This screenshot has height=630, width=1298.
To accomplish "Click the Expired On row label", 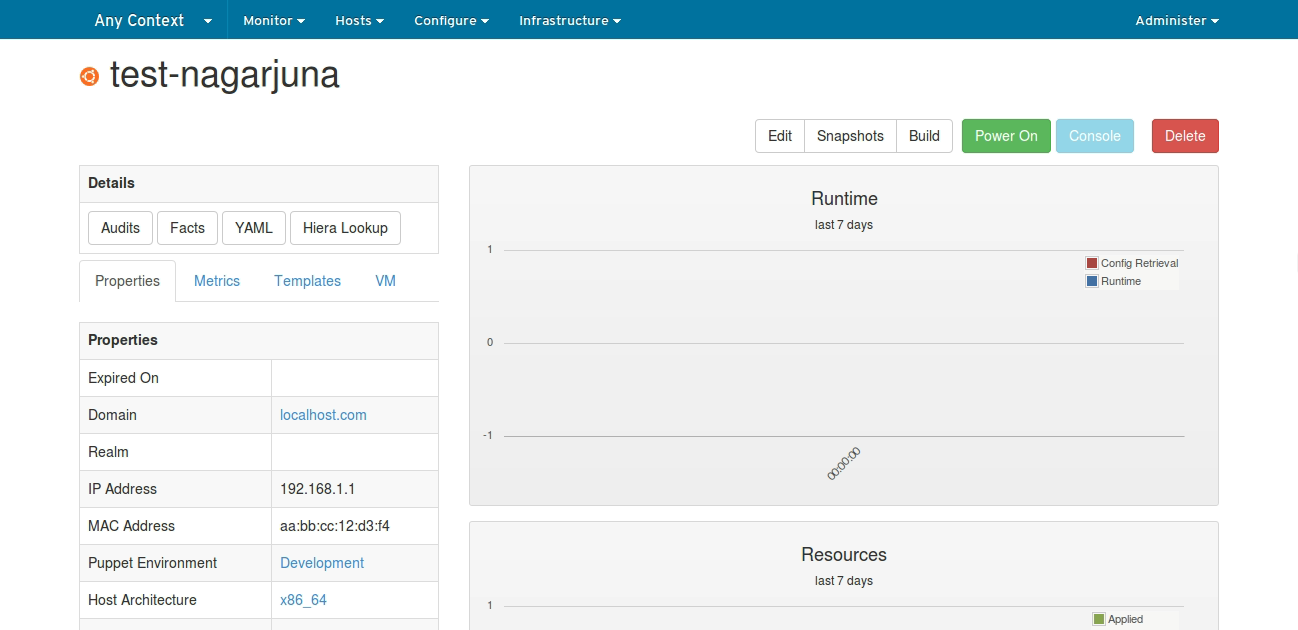I will click(x=123, y=378).
